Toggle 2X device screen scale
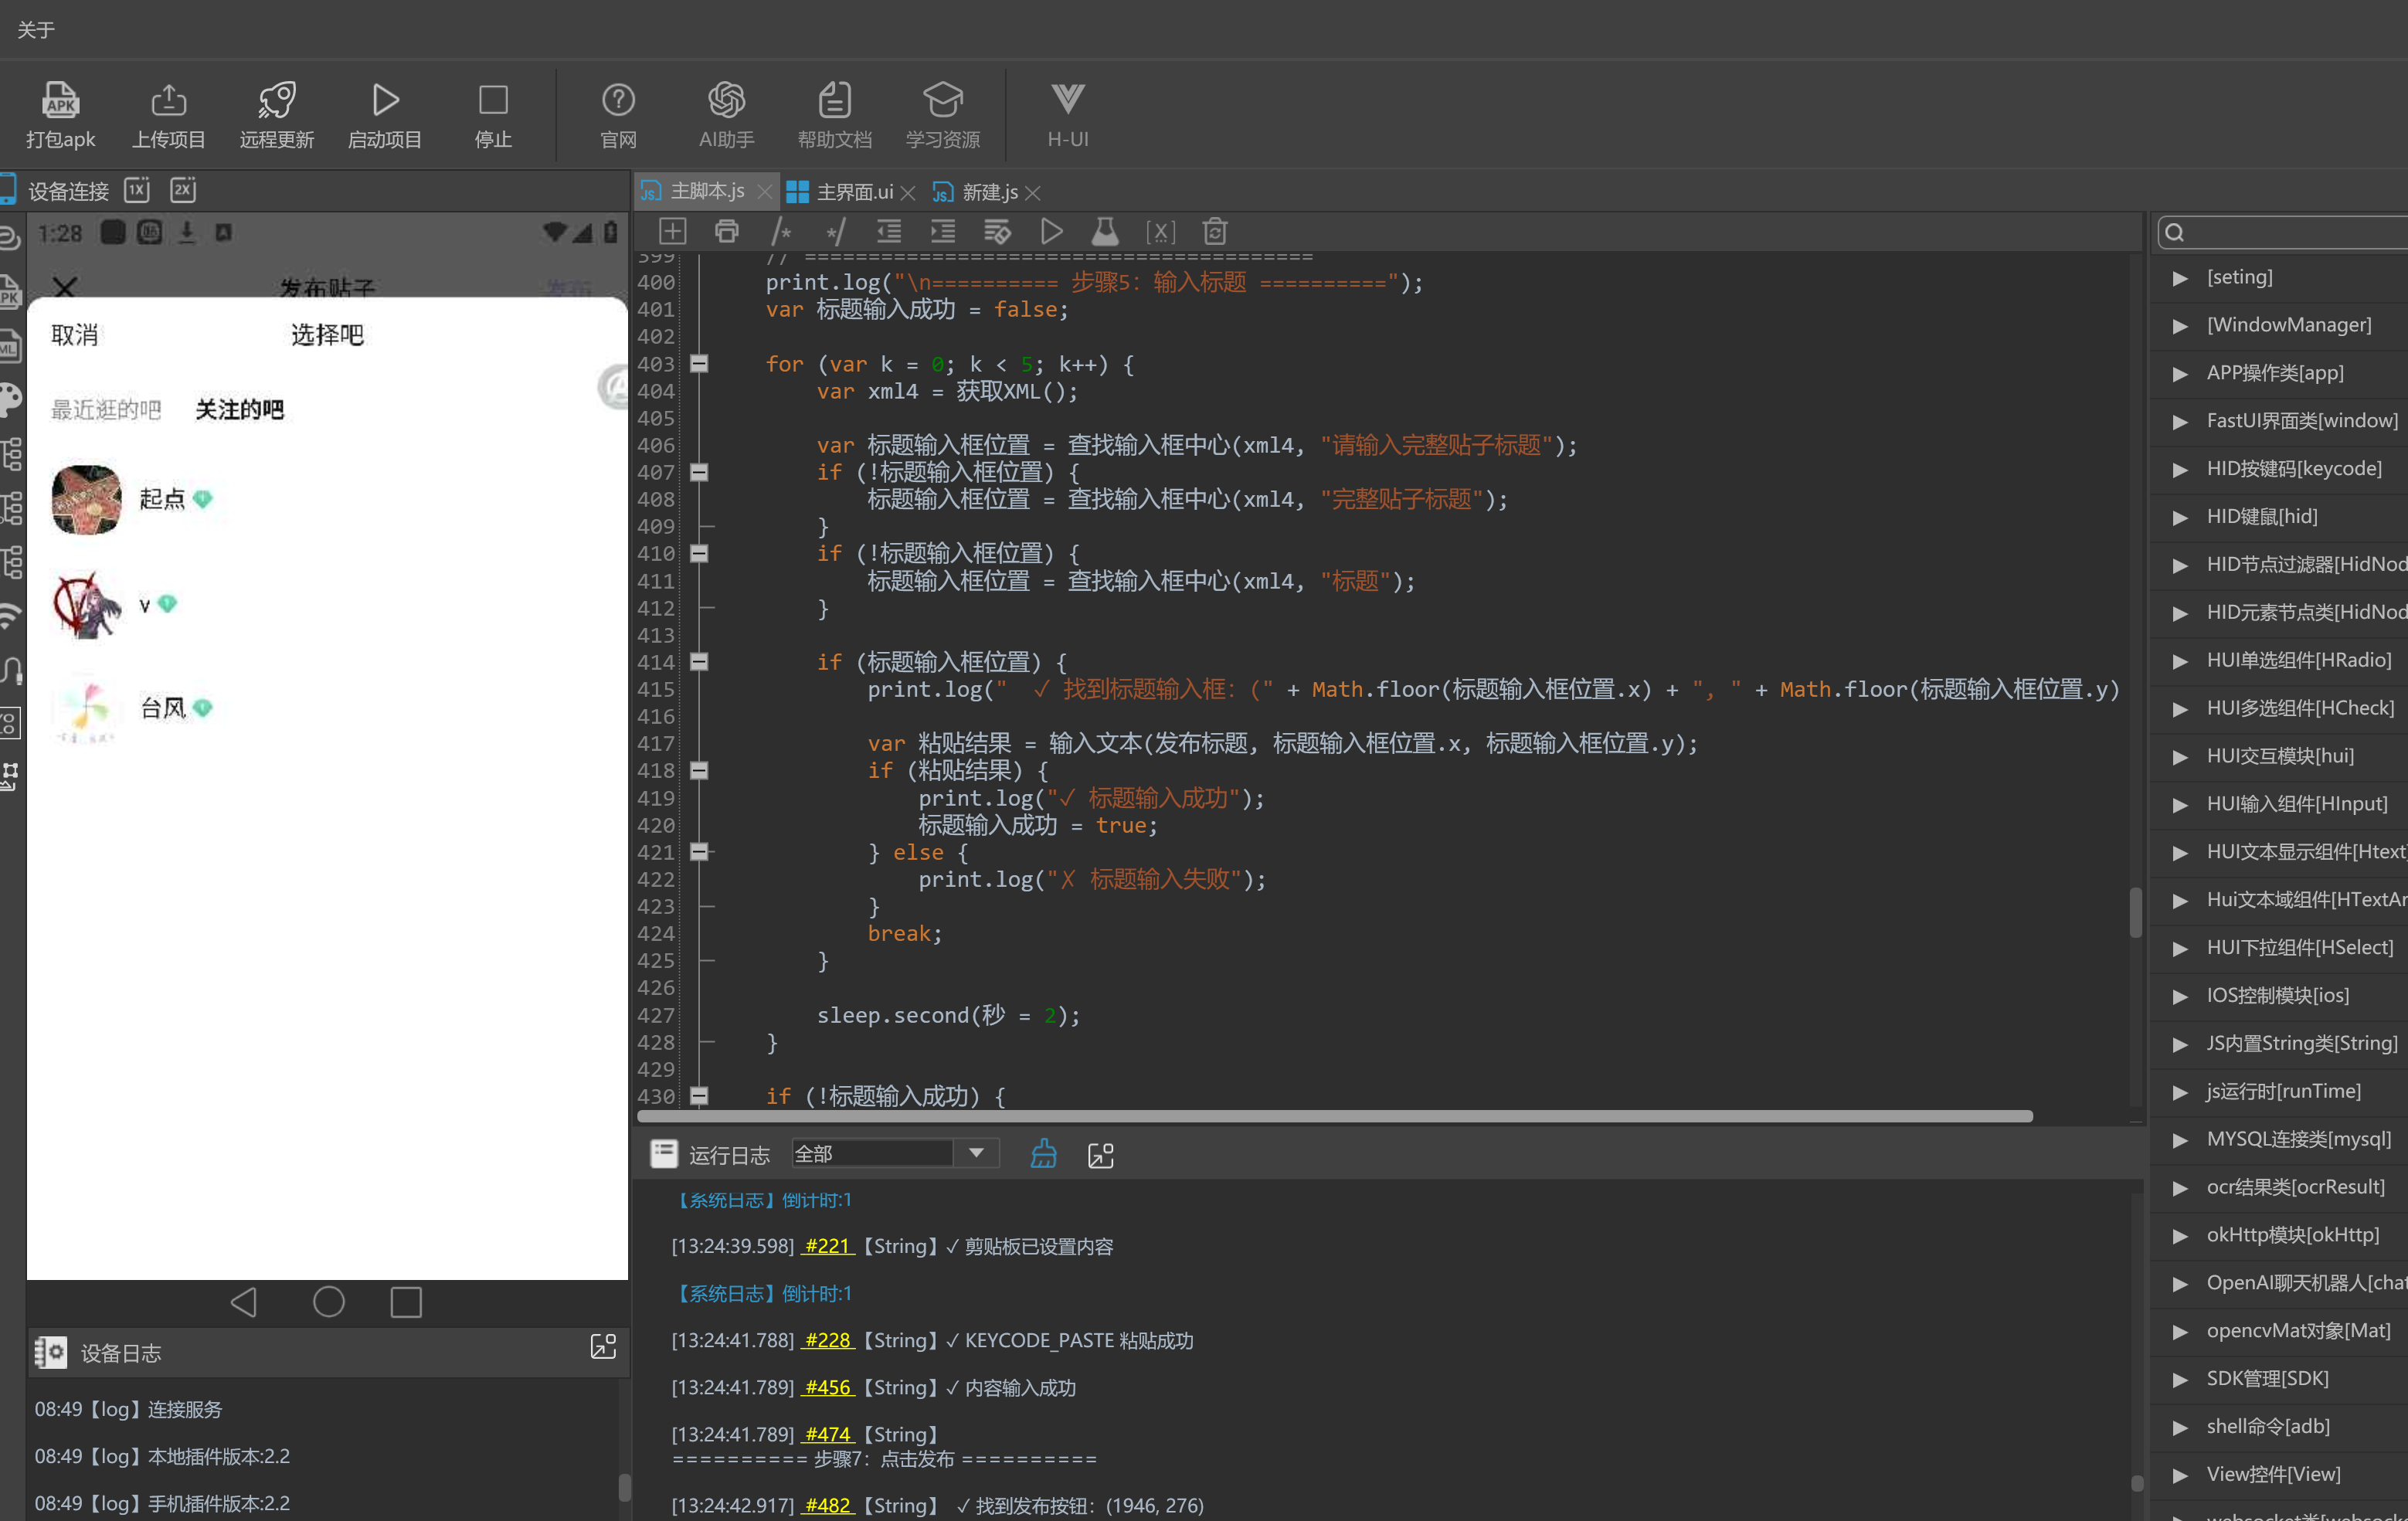Screen dimensions: 2408x1521 tap(183, 190)
